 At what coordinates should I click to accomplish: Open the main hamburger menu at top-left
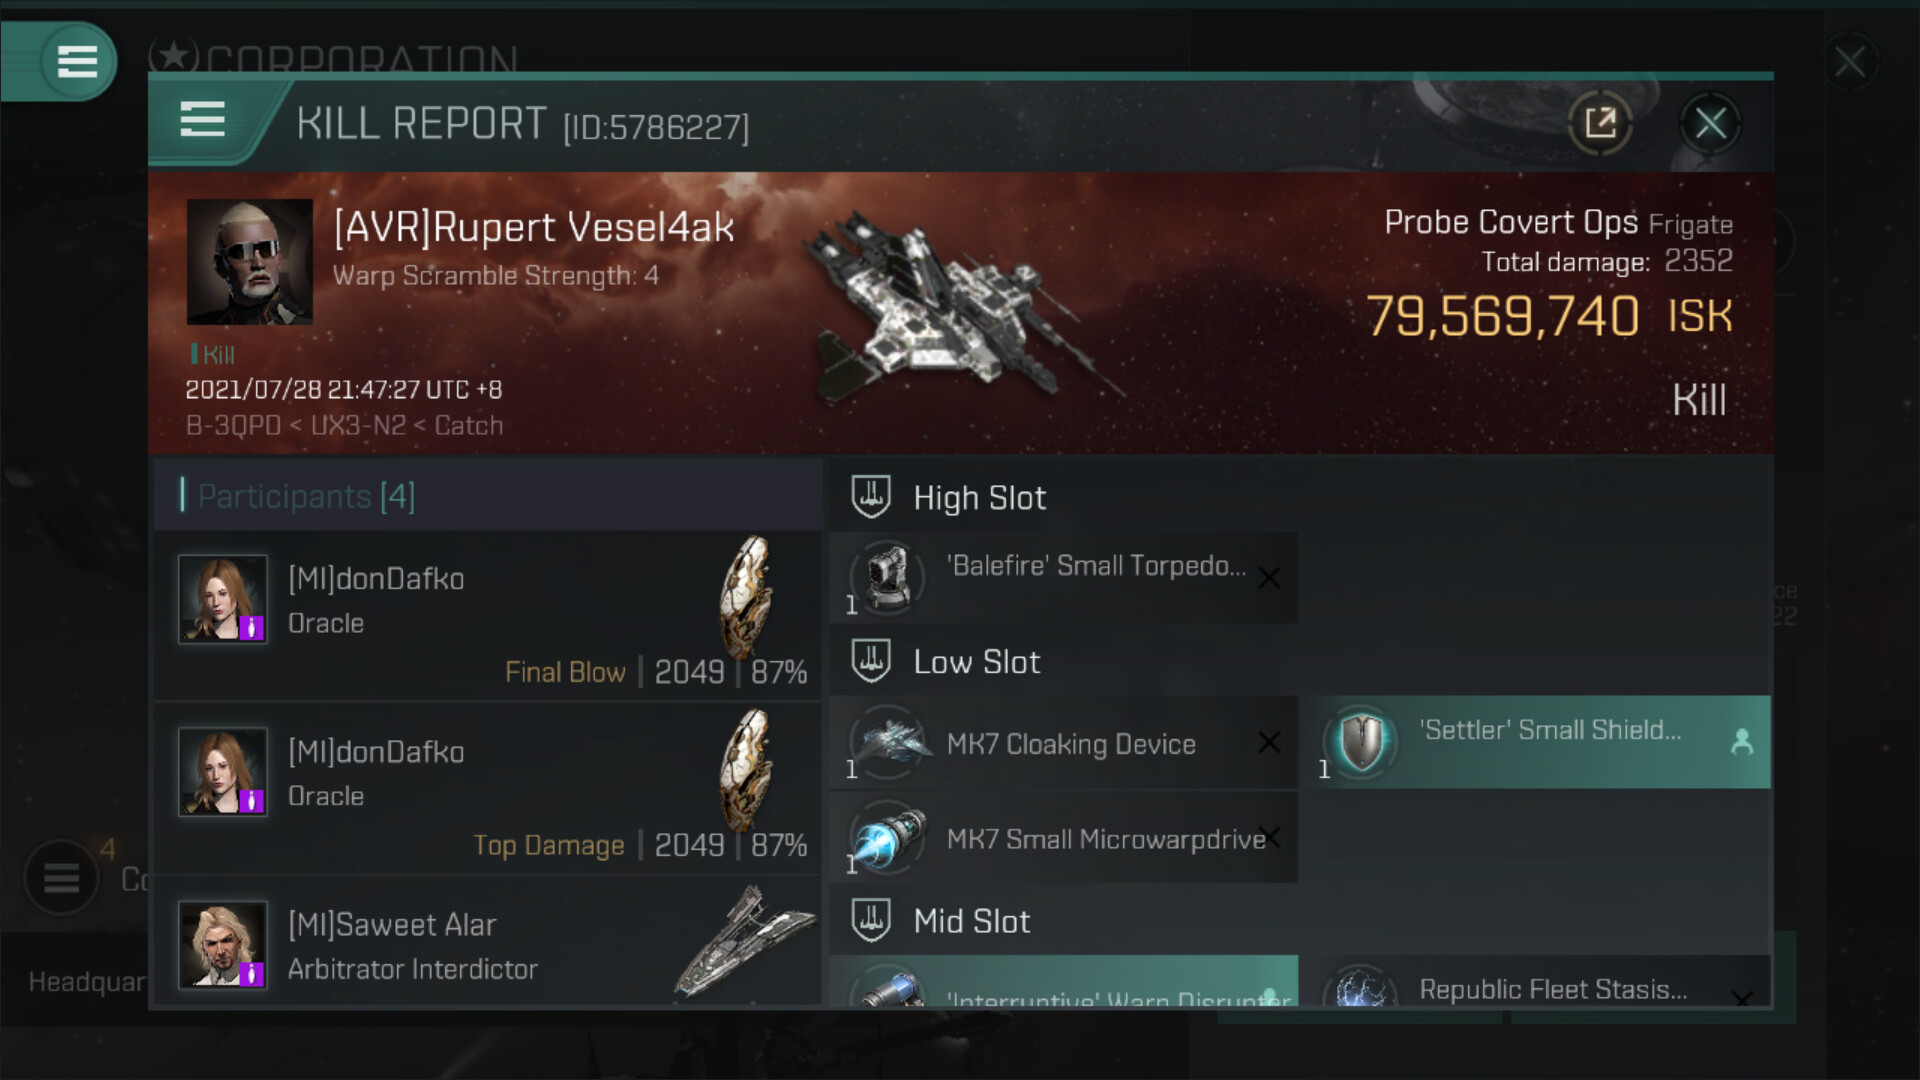pos(77,61)
